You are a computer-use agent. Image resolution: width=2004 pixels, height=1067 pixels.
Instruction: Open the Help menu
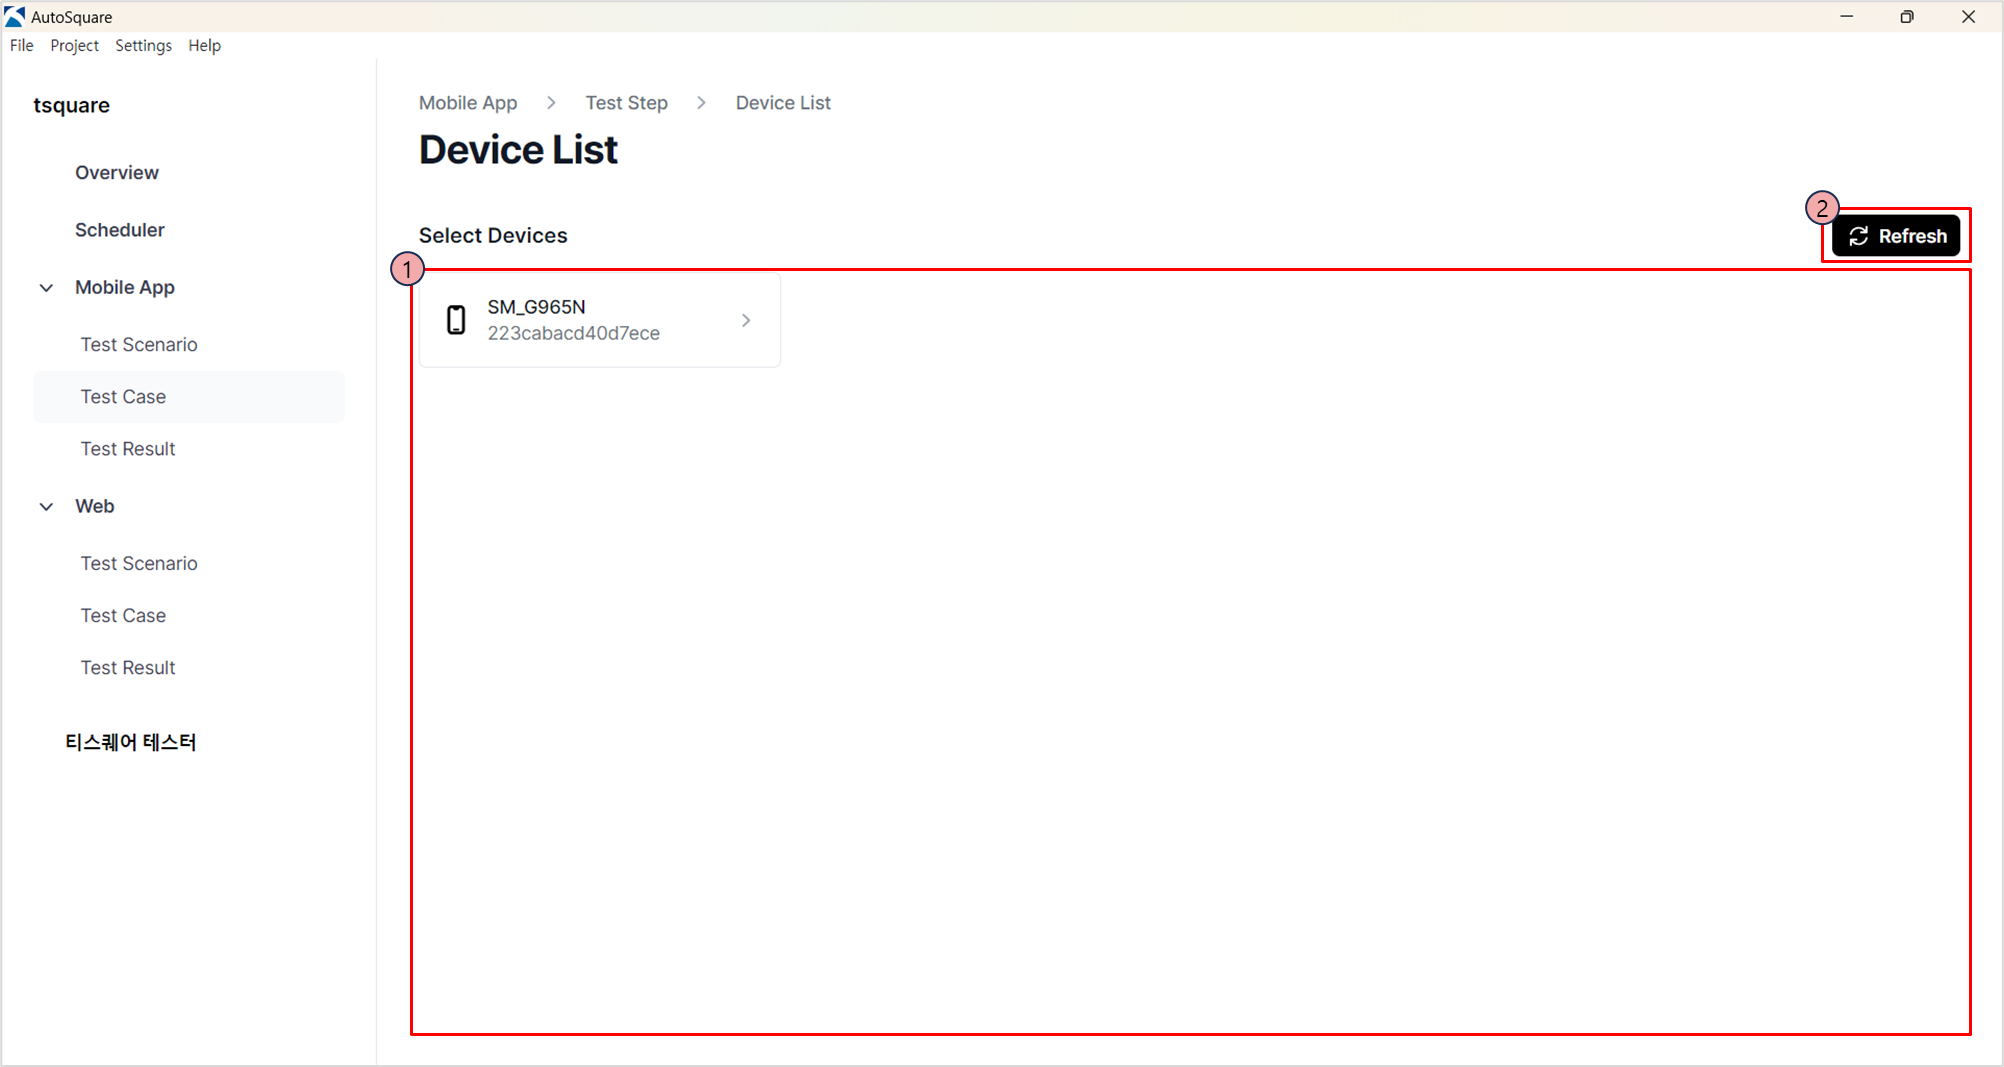pyautogui.click(x=204, y=46)
